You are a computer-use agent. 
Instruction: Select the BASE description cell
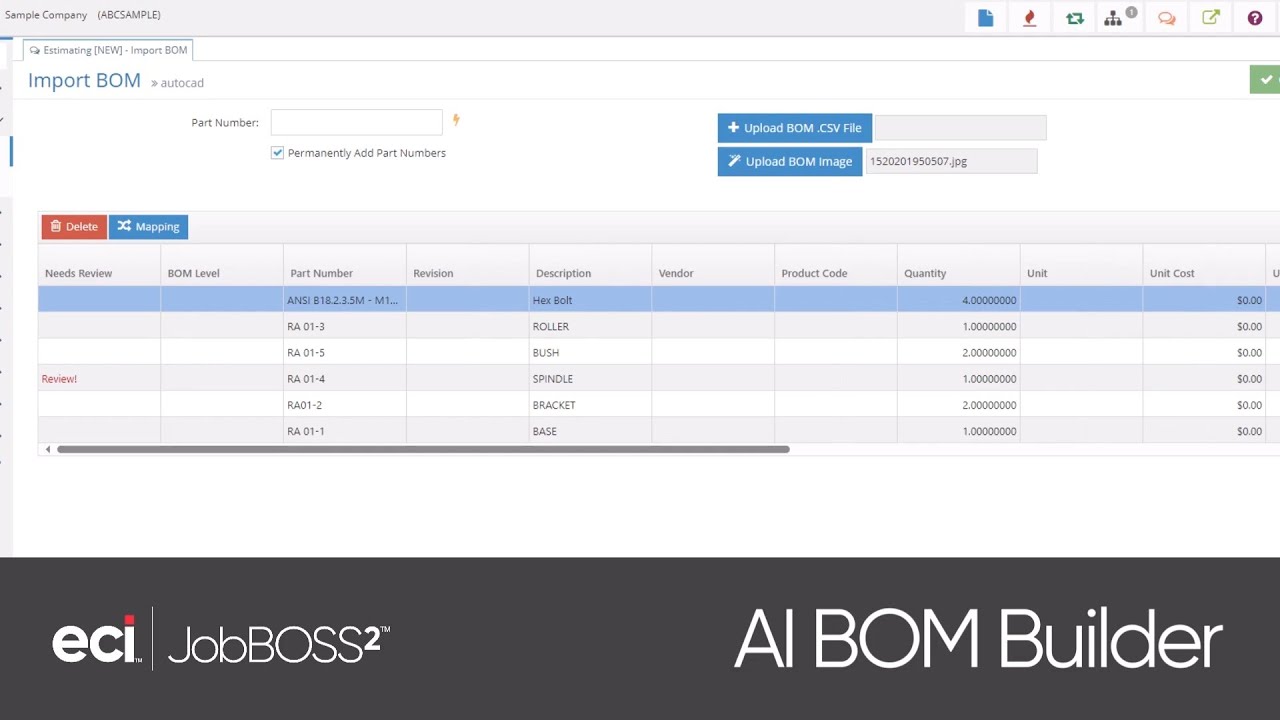point(590,431)
